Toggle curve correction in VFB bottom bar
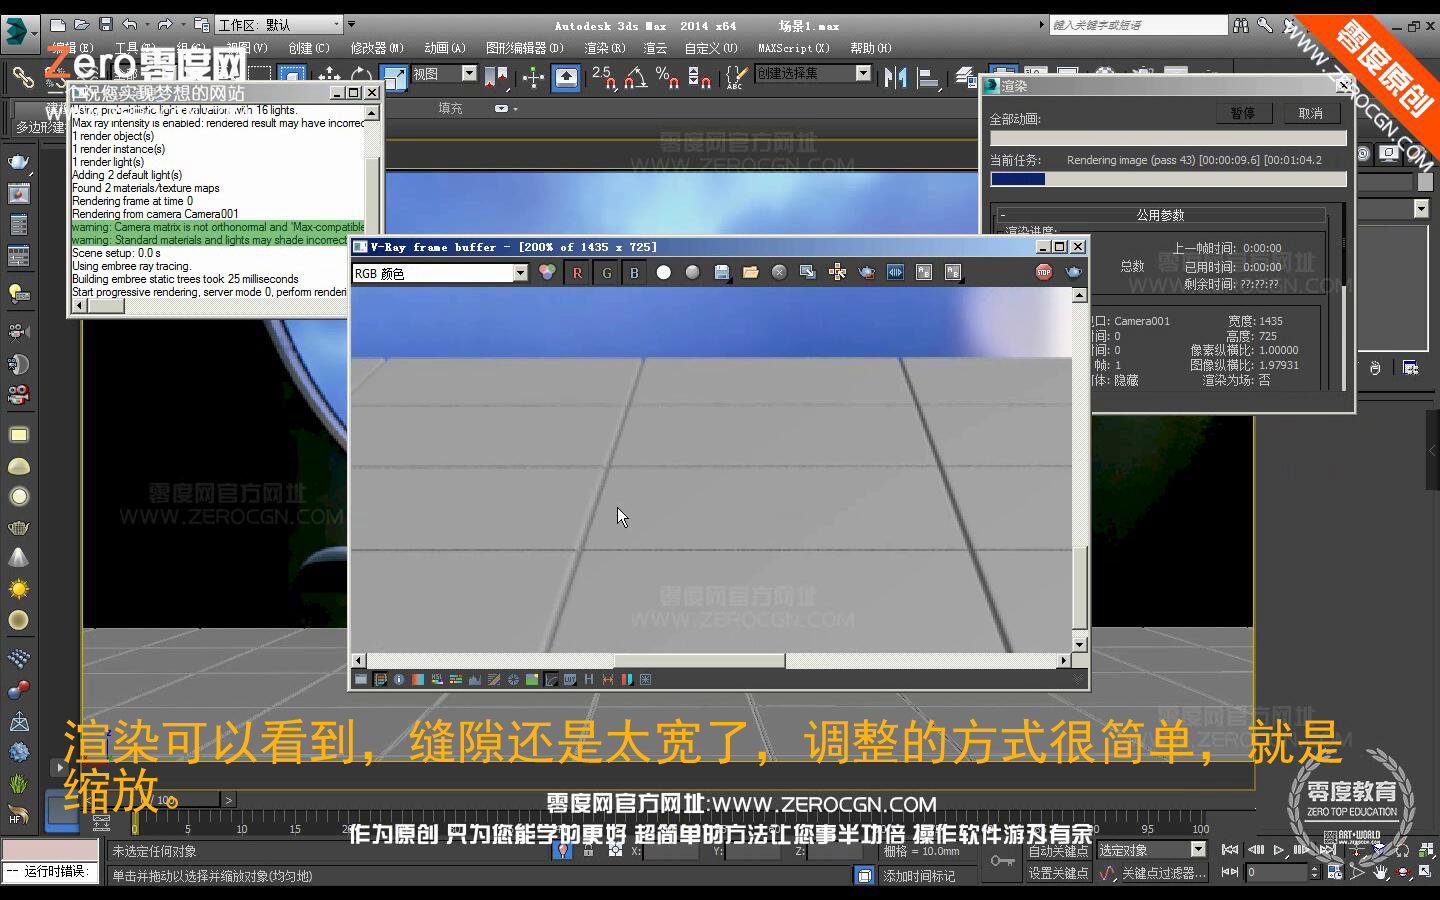The image size is (1440, 900). pos(494,680)
